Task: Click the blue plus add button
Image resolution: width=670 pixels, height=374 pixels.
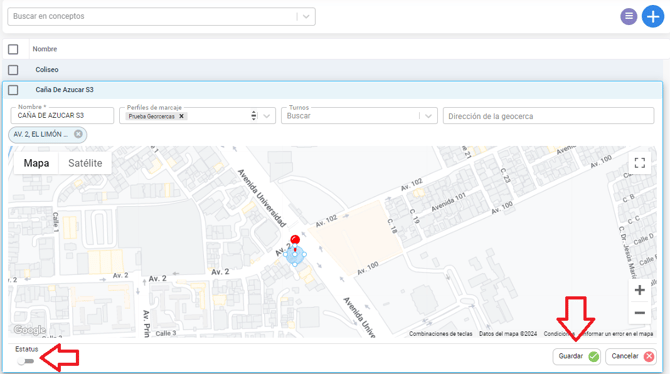Action: [x=653, y=17]
